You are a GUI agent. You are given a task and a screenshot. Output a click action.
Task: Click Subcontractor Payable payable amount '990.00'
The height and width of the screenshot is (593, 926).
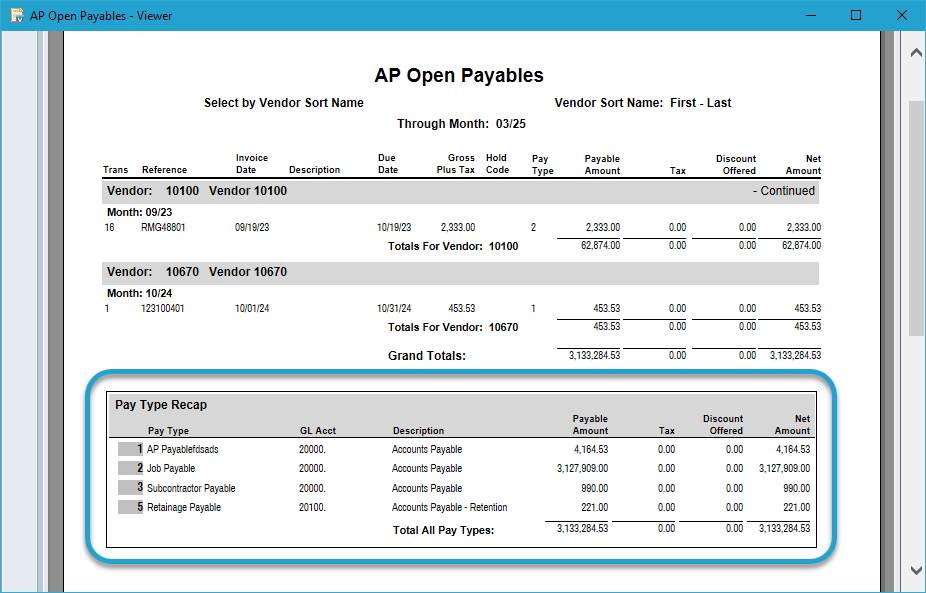(x=595, y=488)
